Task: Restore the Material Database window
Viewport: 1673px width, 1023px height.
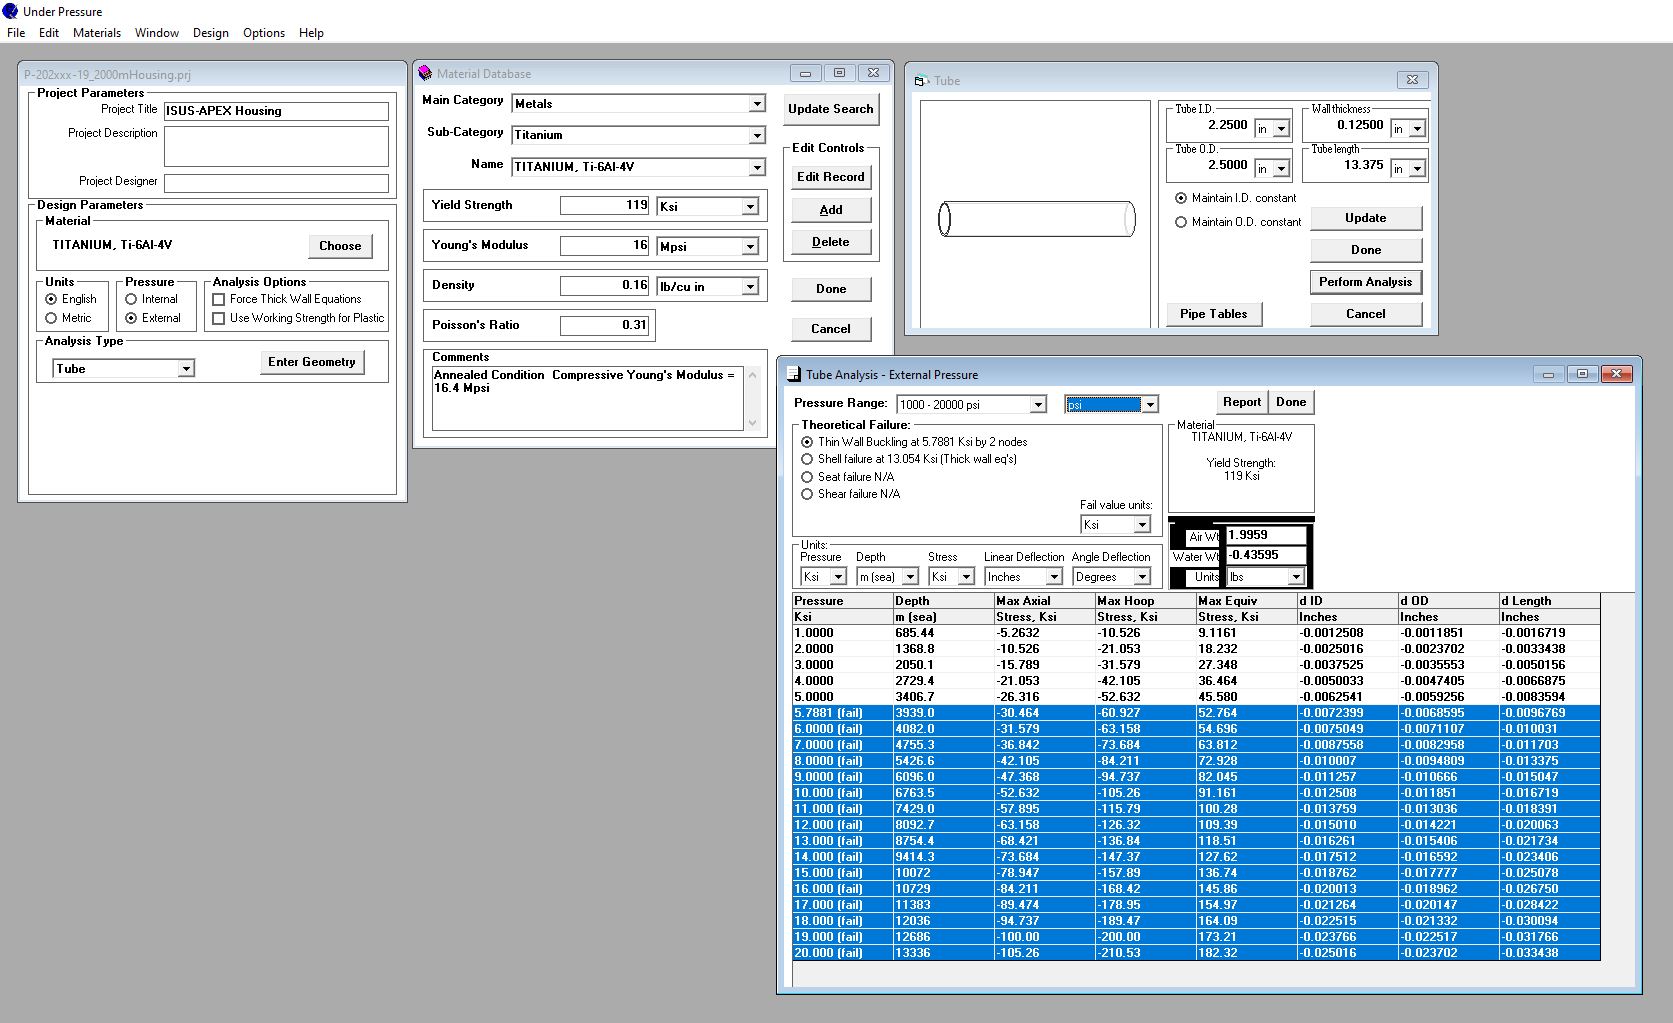Action: point(839,73)
